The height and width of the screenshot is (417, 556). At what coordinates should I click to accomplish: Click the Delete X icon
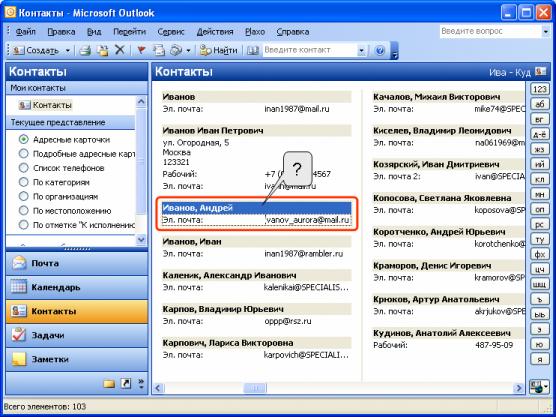[x=120, y=50]
